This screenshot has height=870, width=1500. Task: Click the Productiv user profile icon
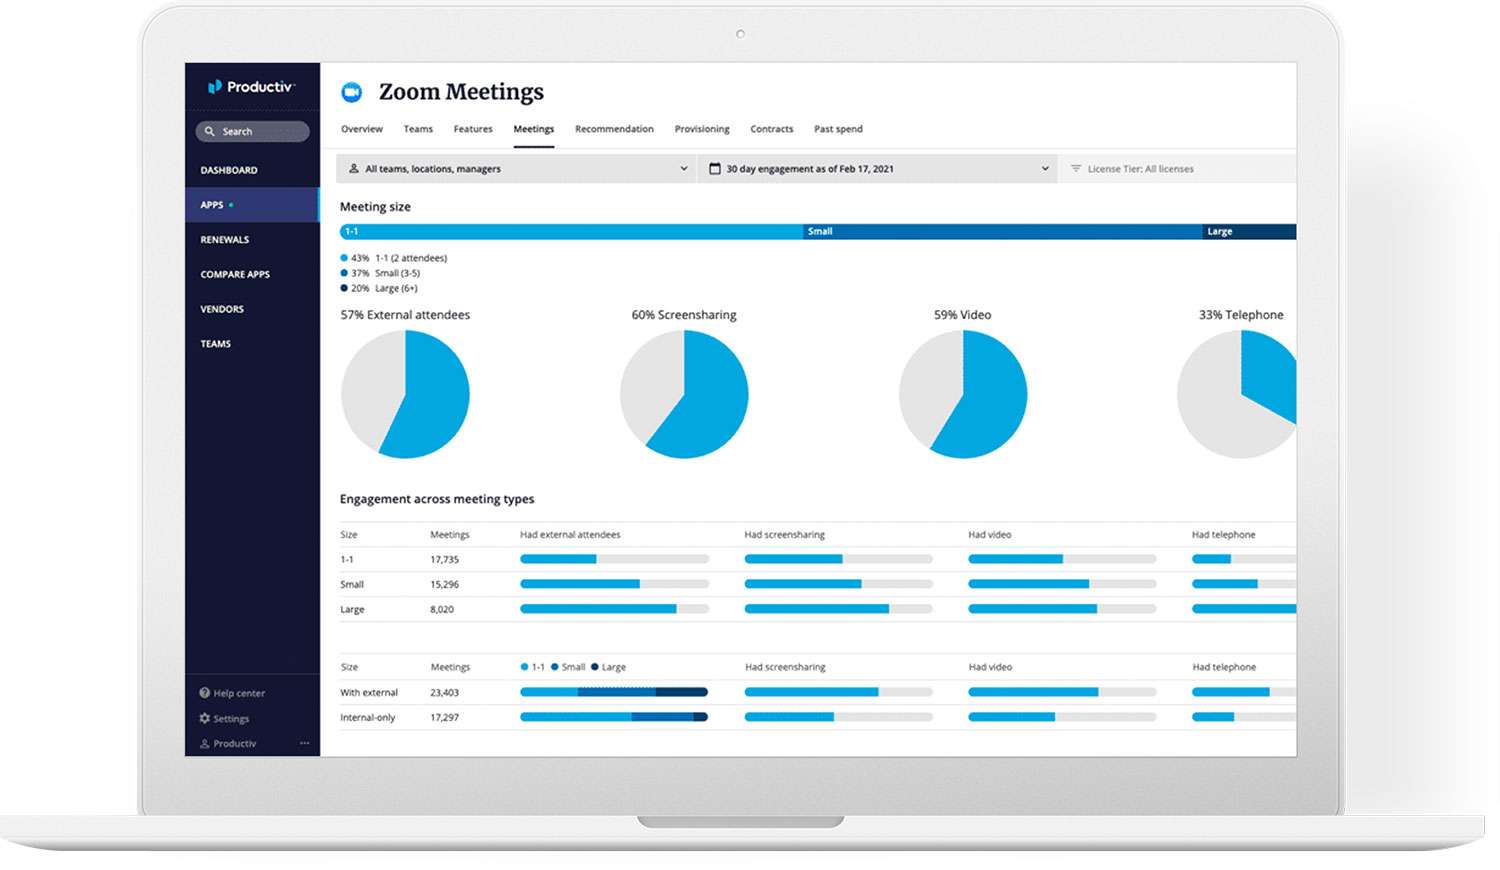(205, 743)
